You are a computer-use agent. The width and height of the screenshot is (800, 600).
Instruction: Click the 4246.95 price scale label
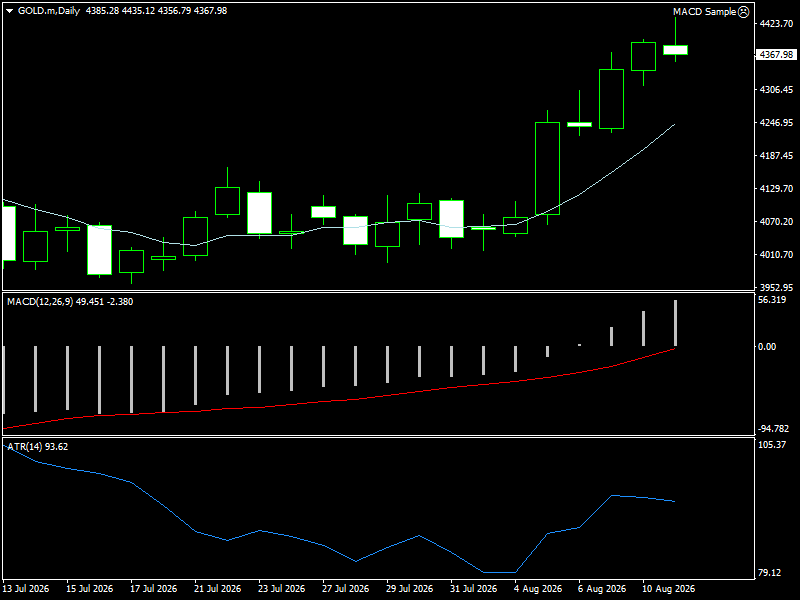click(776, 123)
